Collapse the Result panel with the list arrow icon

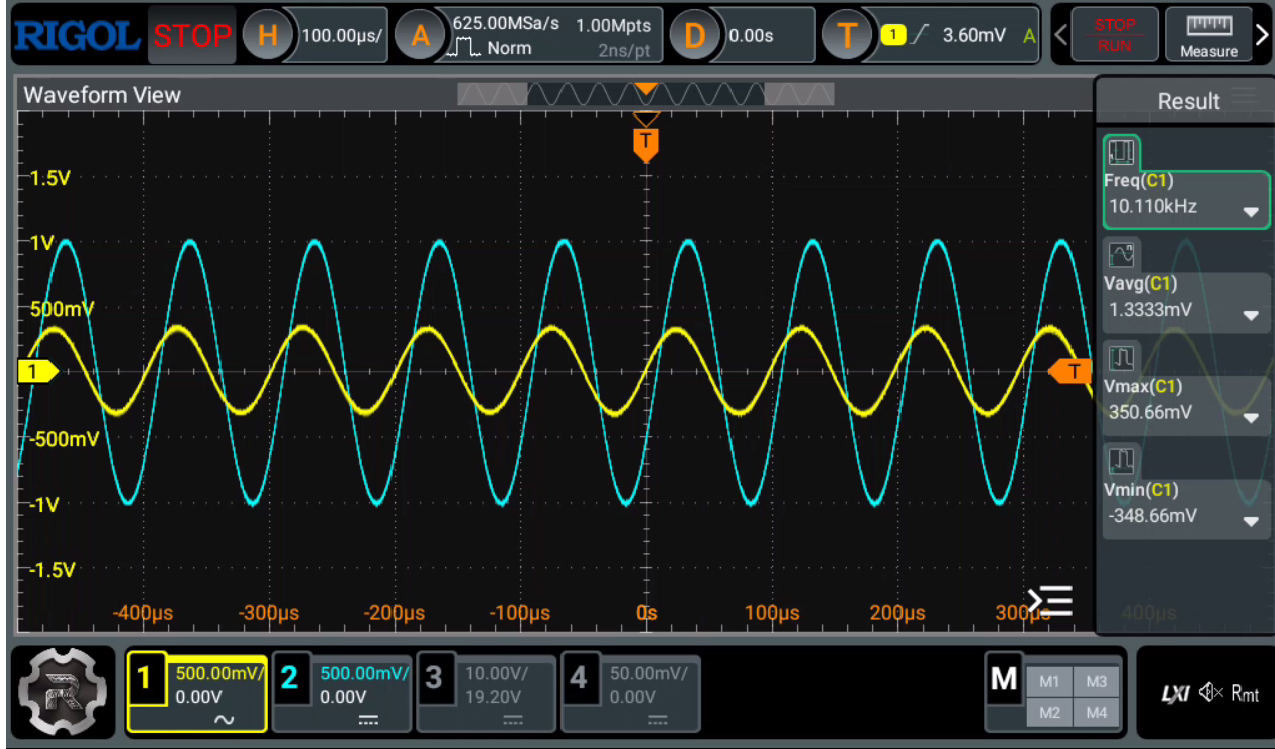pos(1050,600)
